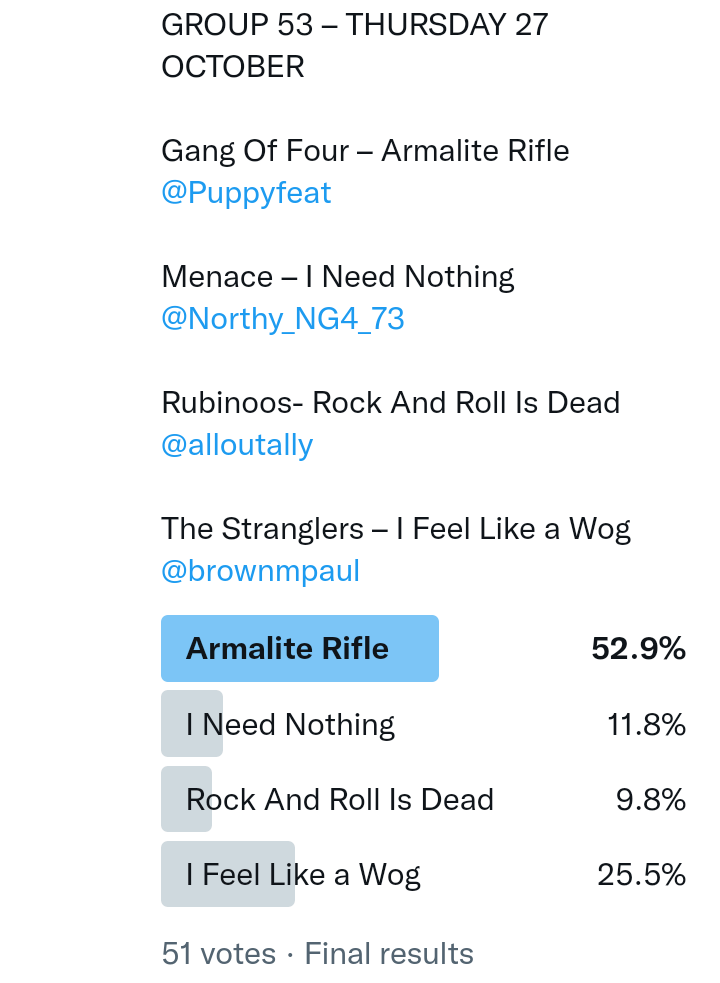
Task: Open the @Northy_NG4_73 profile mention
Action: tap(283, 319)
